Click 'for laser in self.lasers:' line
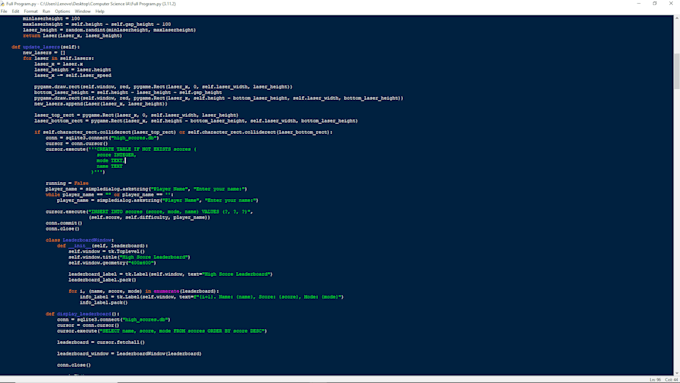The height and width of the screenshot is (383, 680). coord(59,58)
